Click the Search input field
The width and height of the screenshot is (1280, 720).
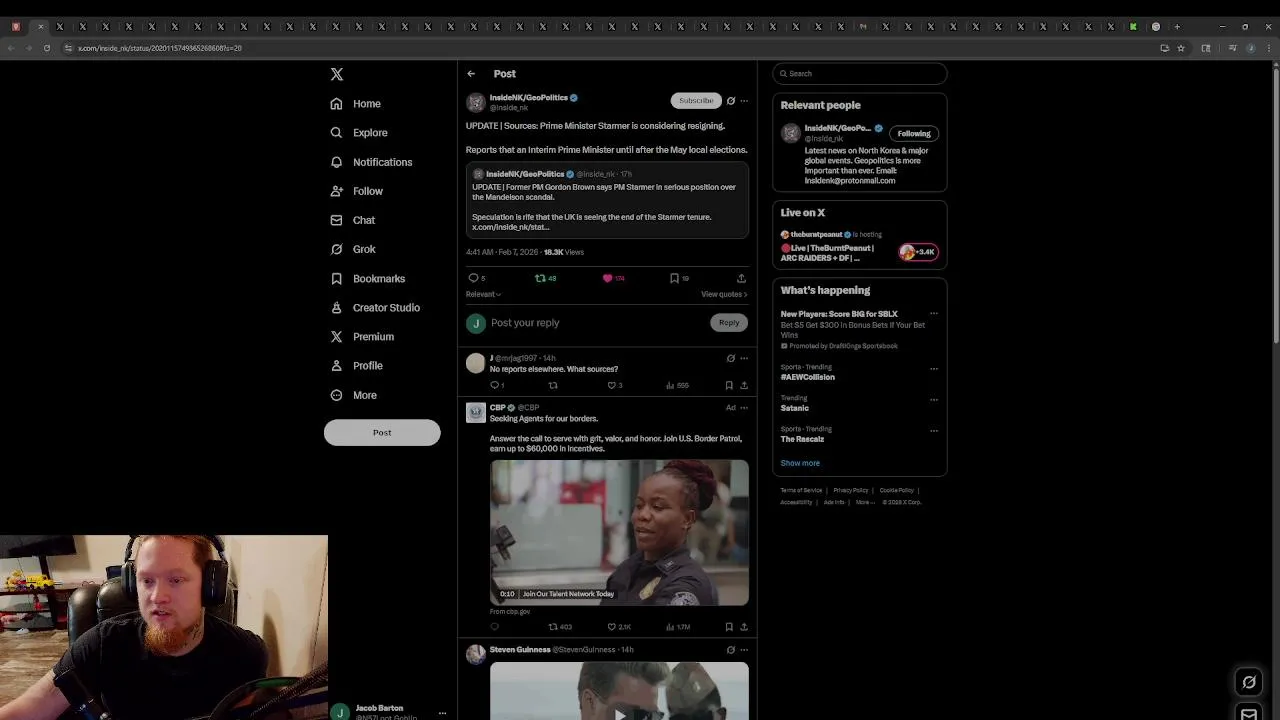pyautogui.click(x=860, y=73)
